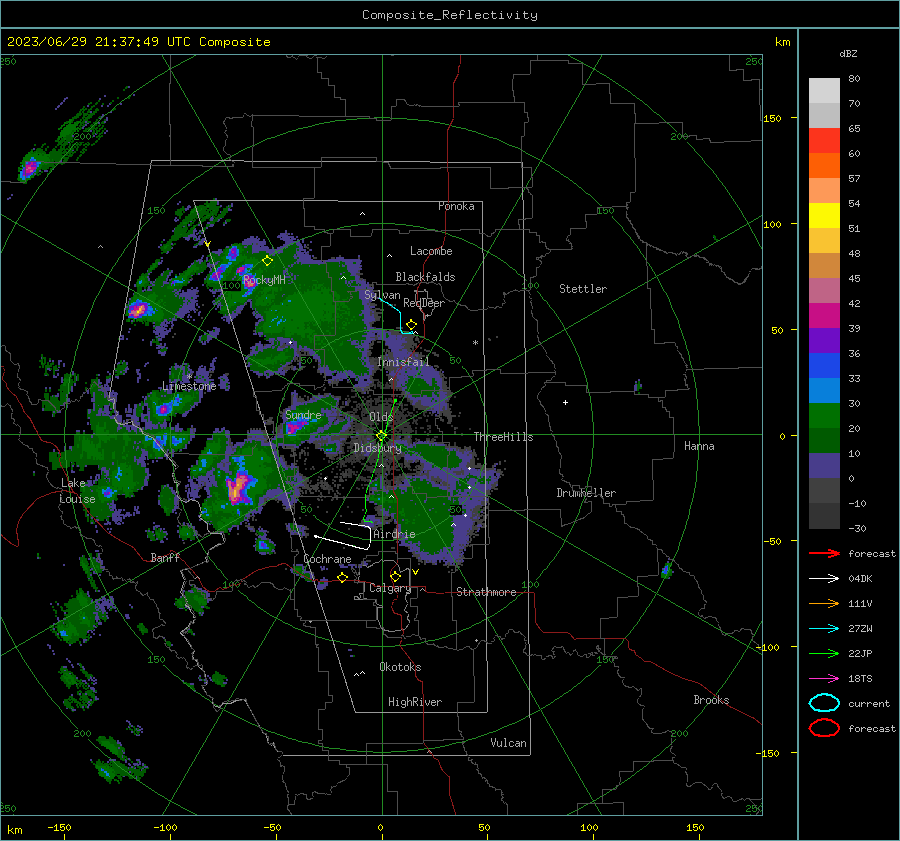Click the purple 36-39 dBZ color swatch
The height and width of the screenshot is (841, 900).
[x=824, y=341]
